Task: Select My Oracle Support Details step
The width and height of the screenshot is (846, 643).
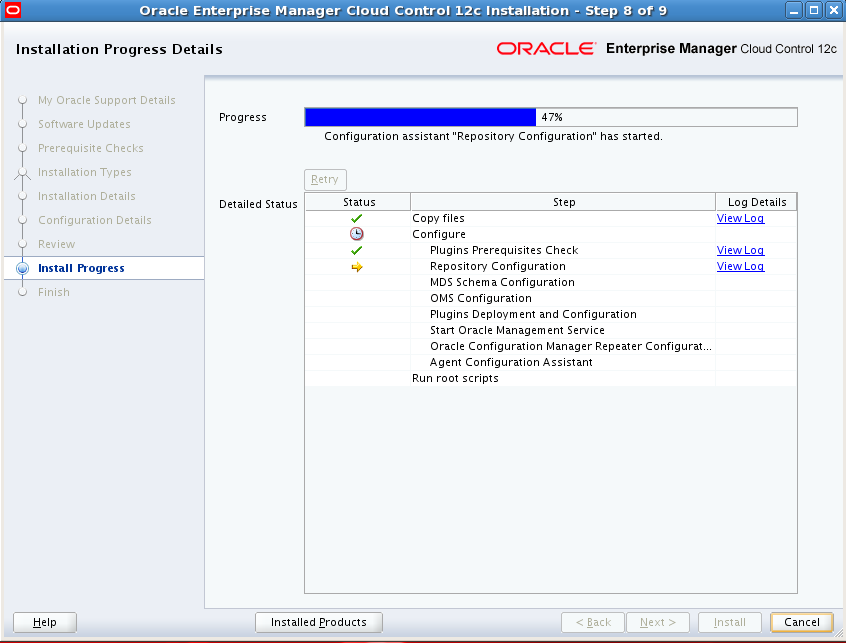Action: (107, 100)
